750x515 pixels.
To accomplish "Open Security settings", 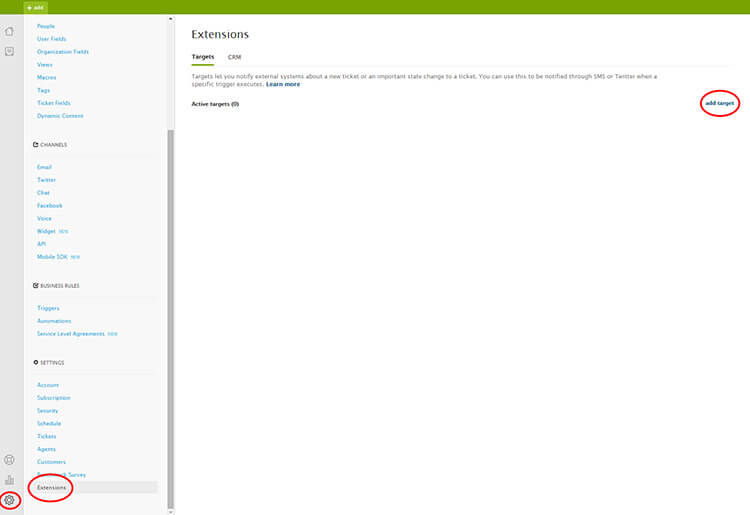I will coord(47,411).
